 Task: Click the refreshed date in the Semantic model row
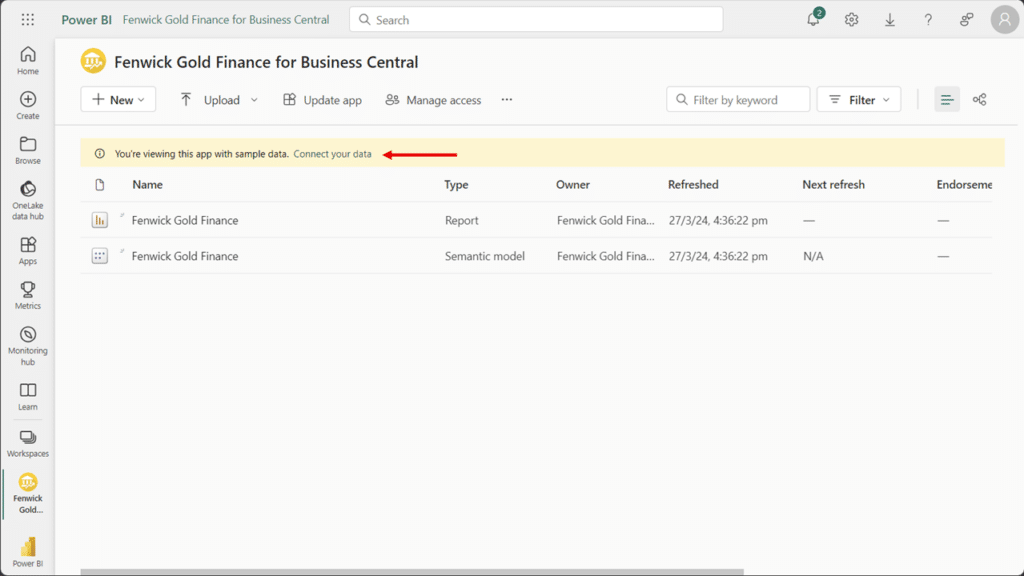(718, 256)
